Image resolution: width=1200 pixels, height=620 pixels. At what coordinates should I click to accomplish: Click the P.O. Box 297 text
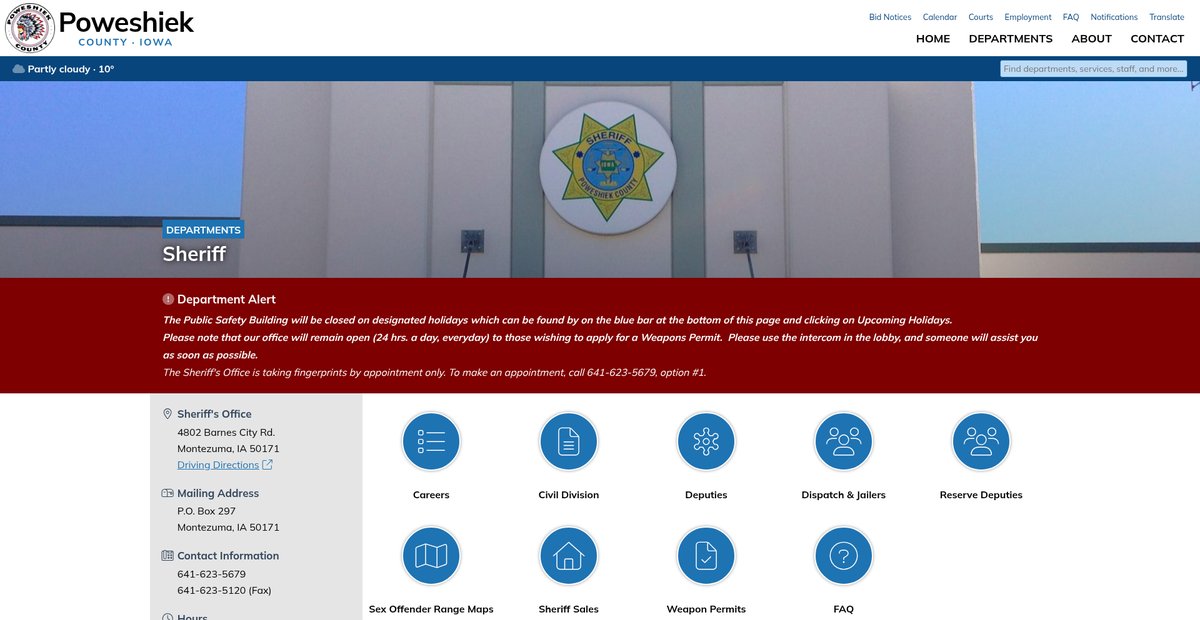[206, 511]
